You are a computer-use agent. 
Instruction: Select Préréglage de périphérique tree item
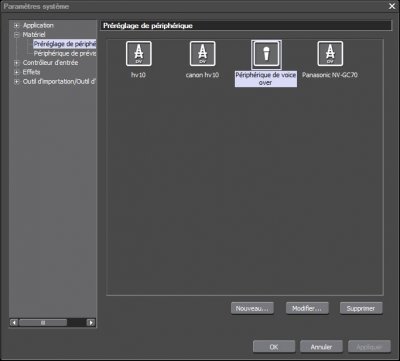point(65,44)
